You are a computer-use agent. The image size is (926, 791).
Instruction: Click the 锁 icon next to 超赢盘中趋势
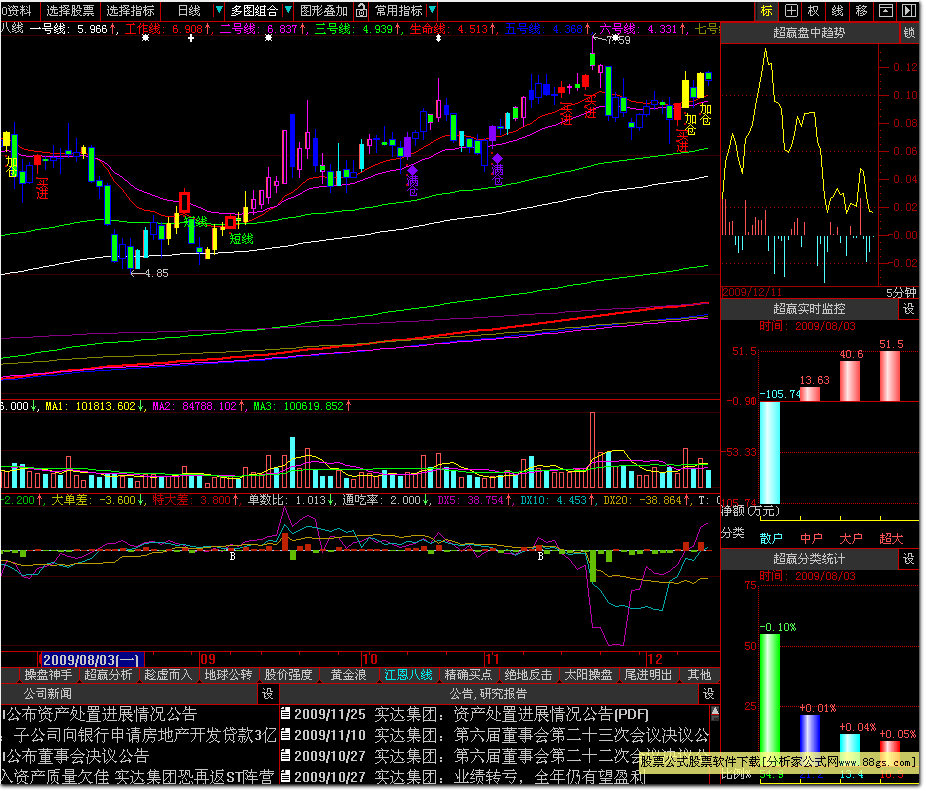909,33
